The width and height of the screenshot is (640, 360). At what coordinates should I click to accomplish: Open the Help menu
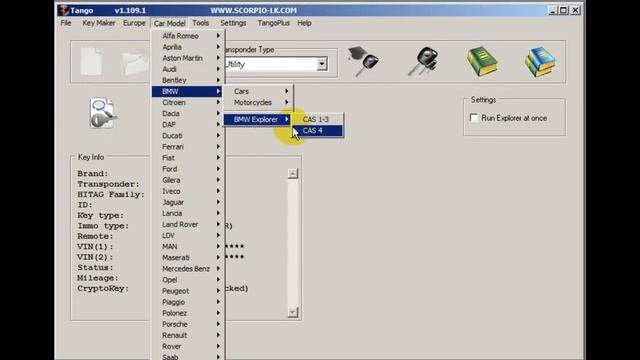304,23
